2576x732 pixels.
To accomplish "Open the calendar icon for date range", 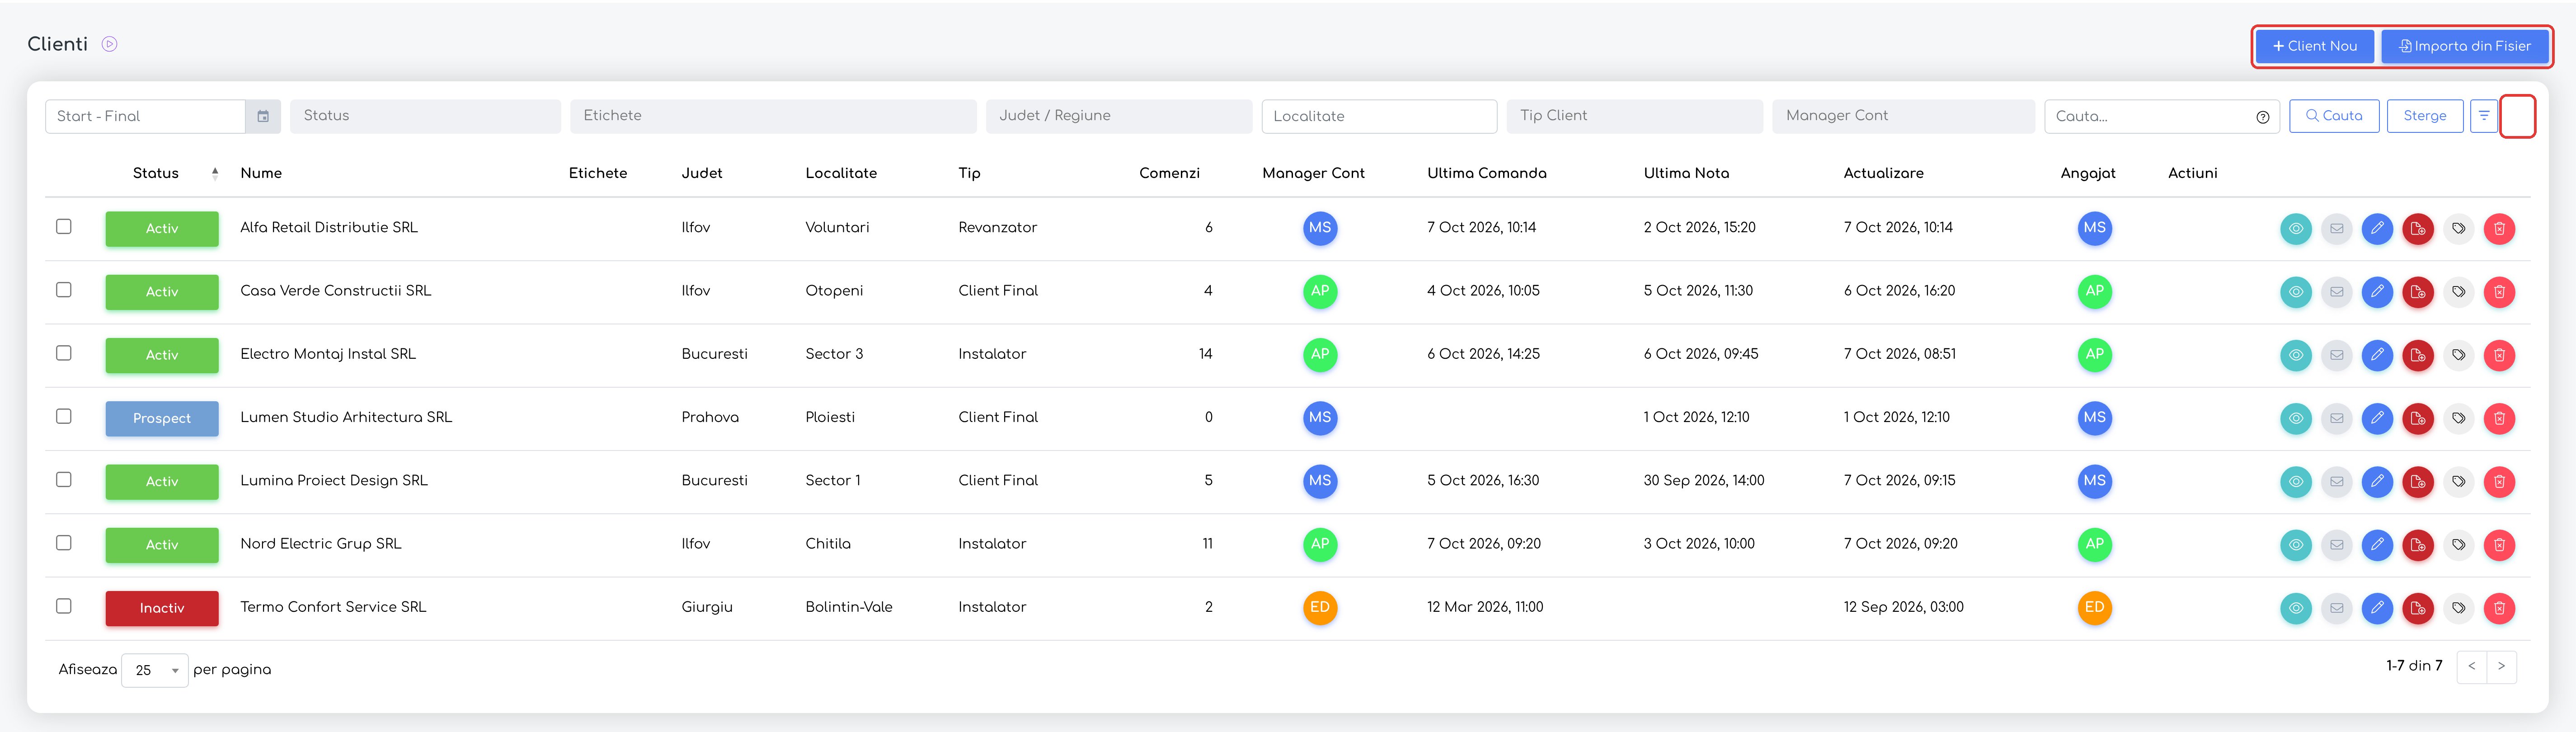I will (x=263, y=116).
